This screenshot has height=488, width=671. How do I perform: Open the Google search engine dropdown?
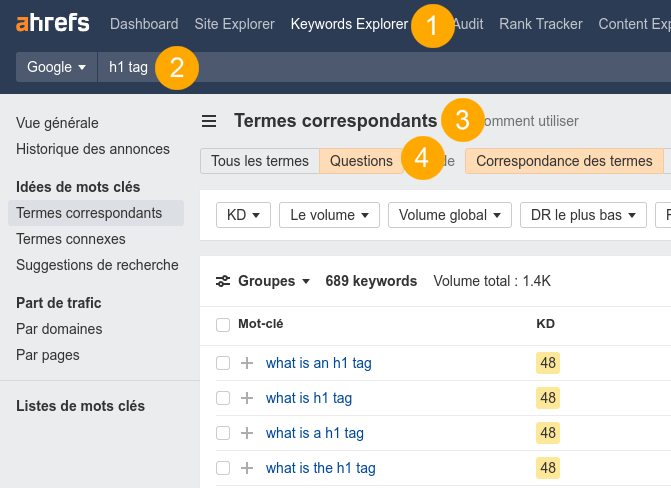point(56,67)
